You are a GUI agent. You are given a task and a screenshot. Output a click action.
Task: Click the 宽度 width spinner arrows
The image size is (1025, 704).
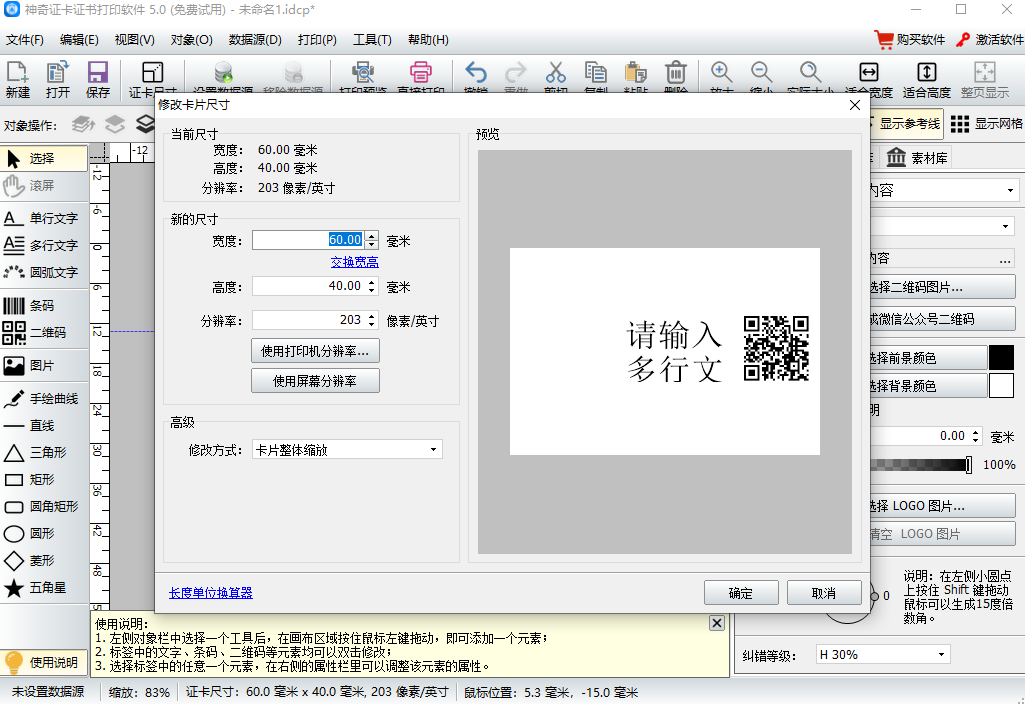tap(372, 240)
